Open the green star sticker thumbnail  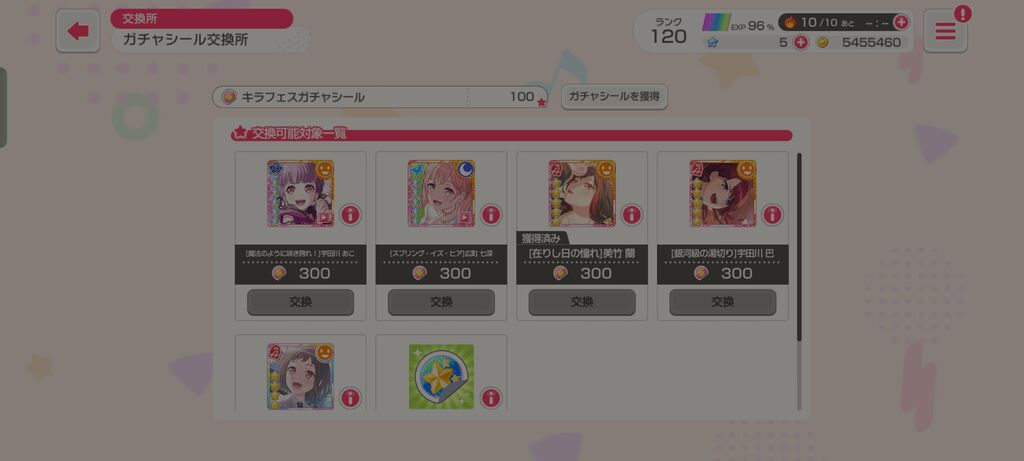pos(441,377)
